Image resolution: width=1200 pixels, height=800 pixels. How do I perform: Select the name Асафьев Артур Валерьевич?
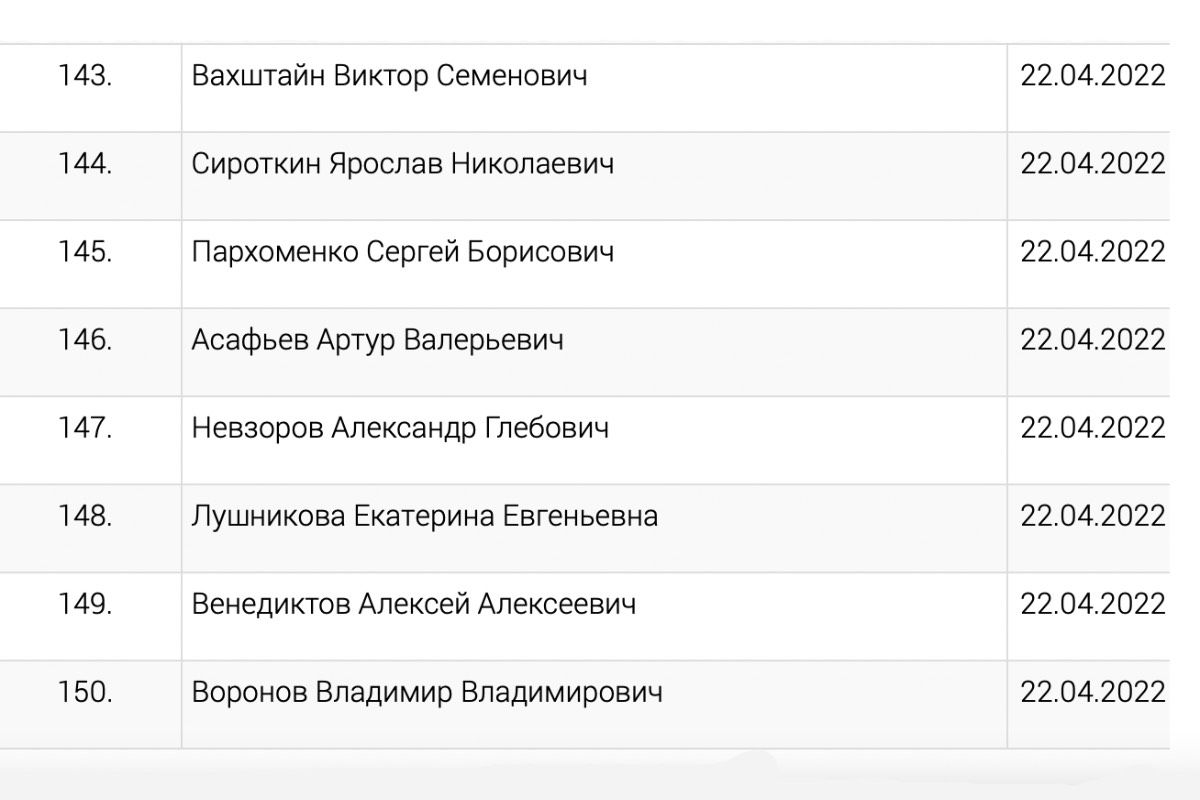pyautogui.click(x=377, y=340)
